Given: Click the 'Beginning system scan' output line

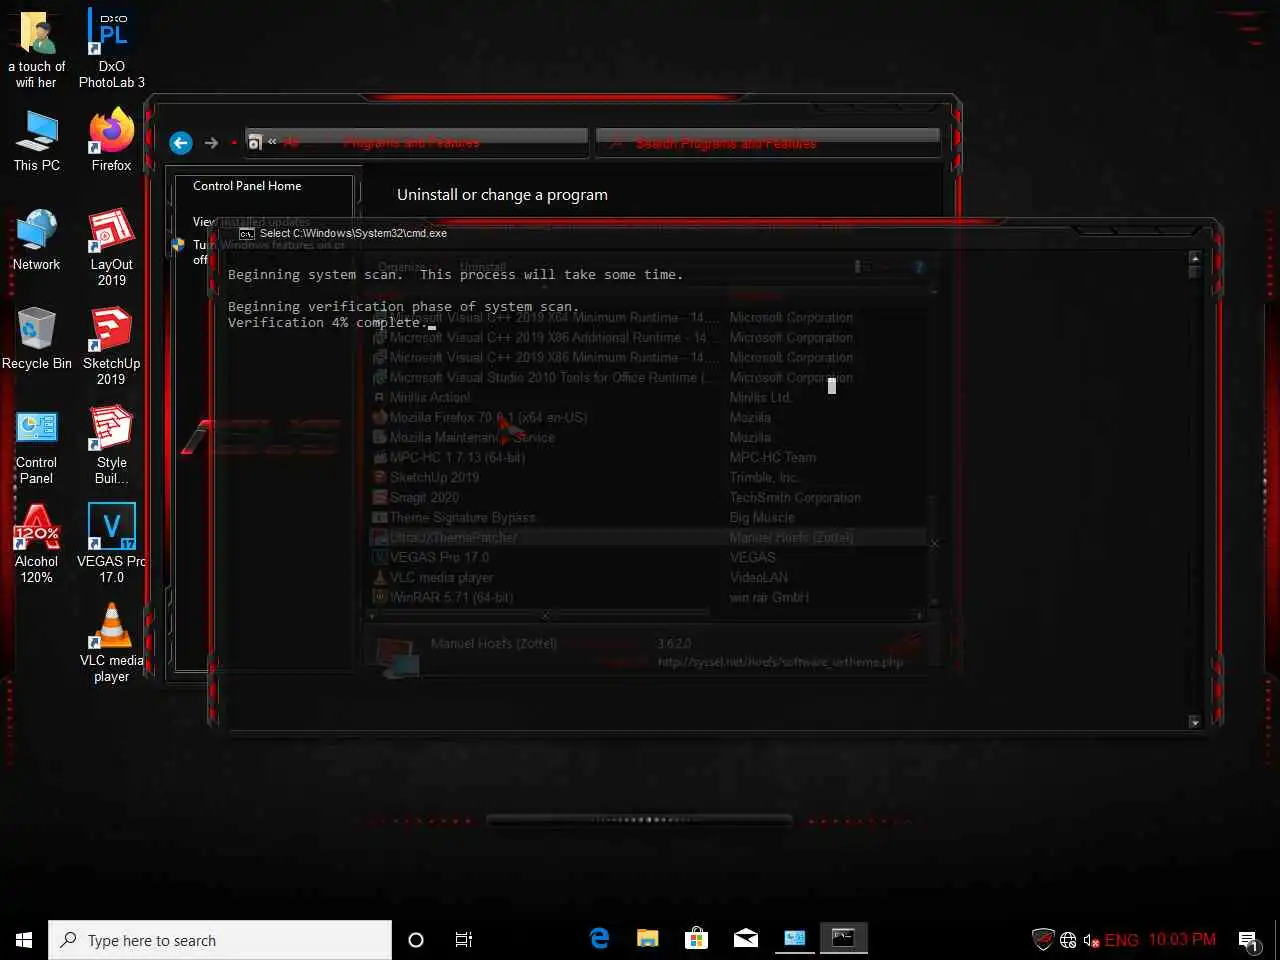Looking at the screenshot, I should click(x=456, y=275).
